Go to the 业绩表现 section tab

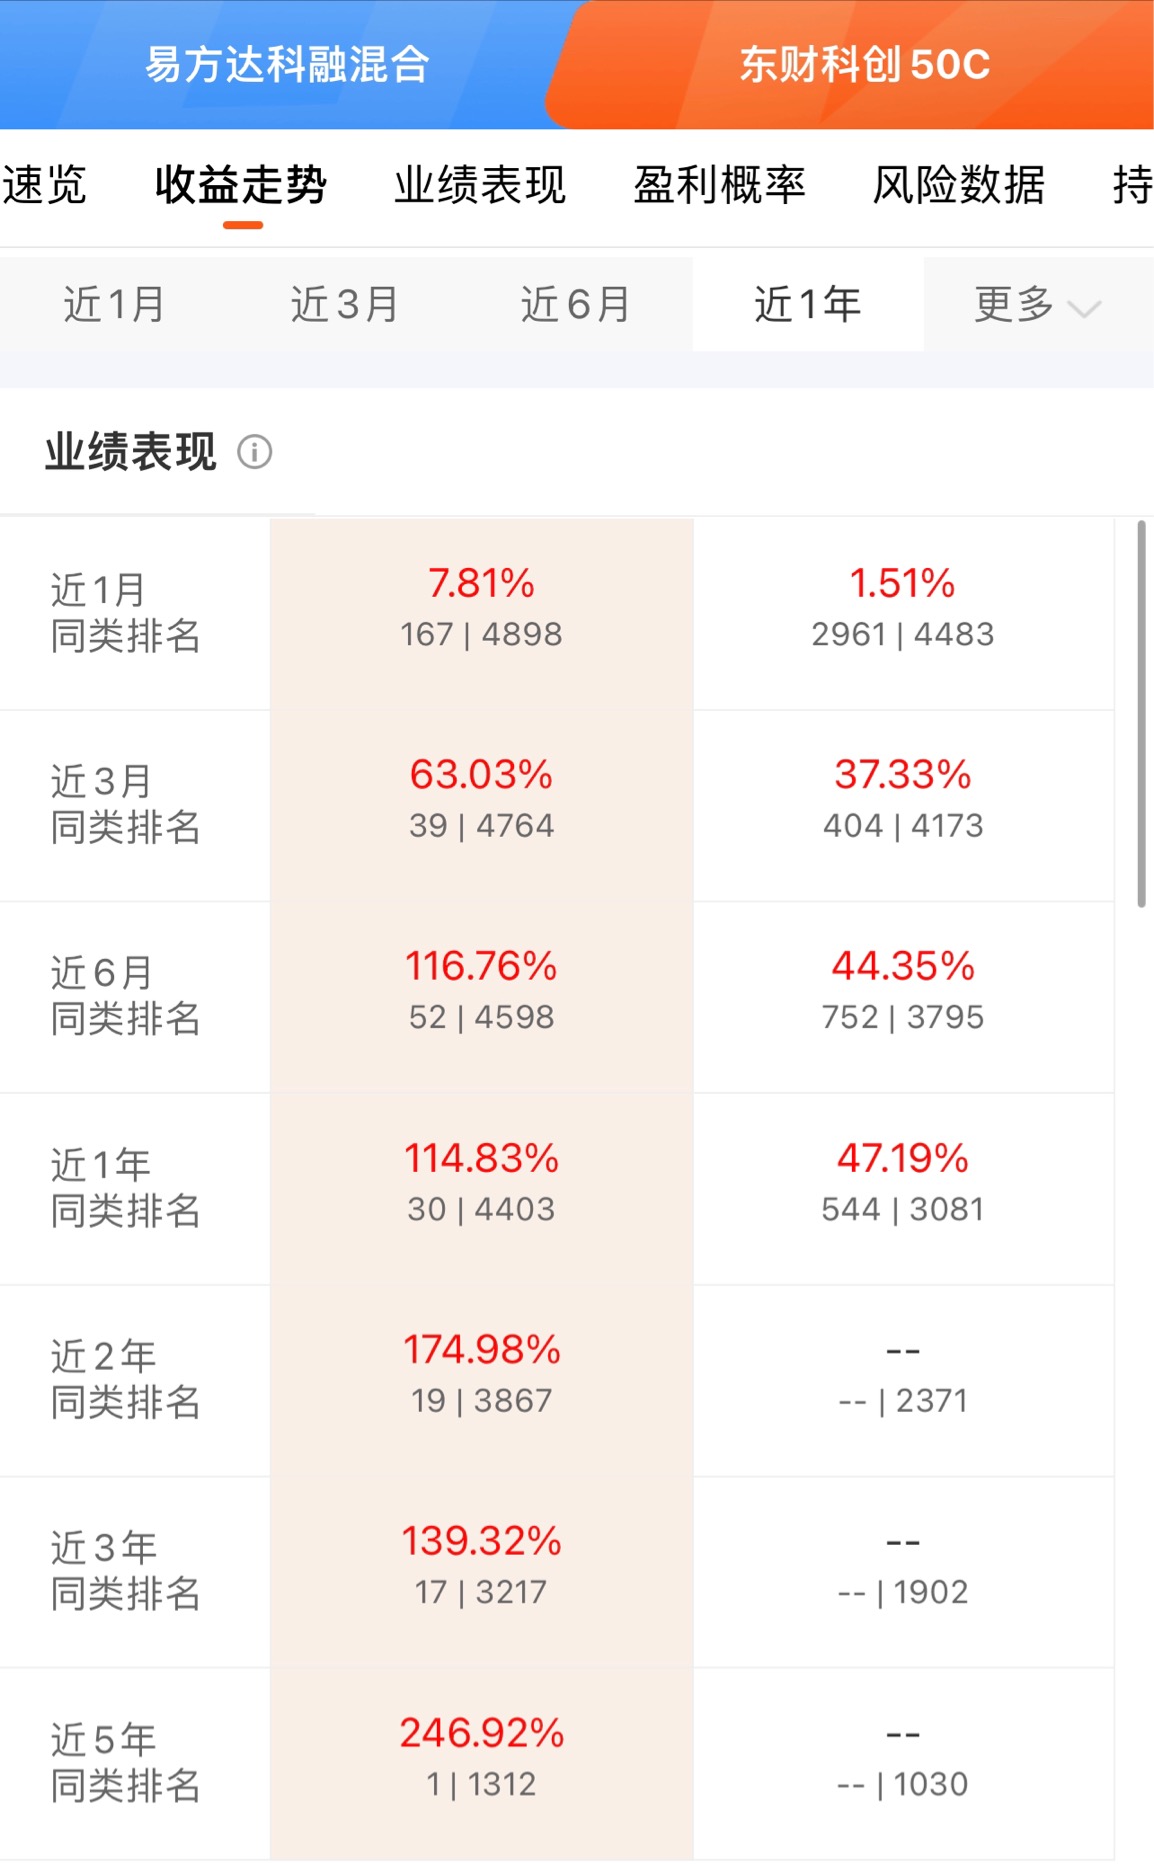(x=480, y=185)
